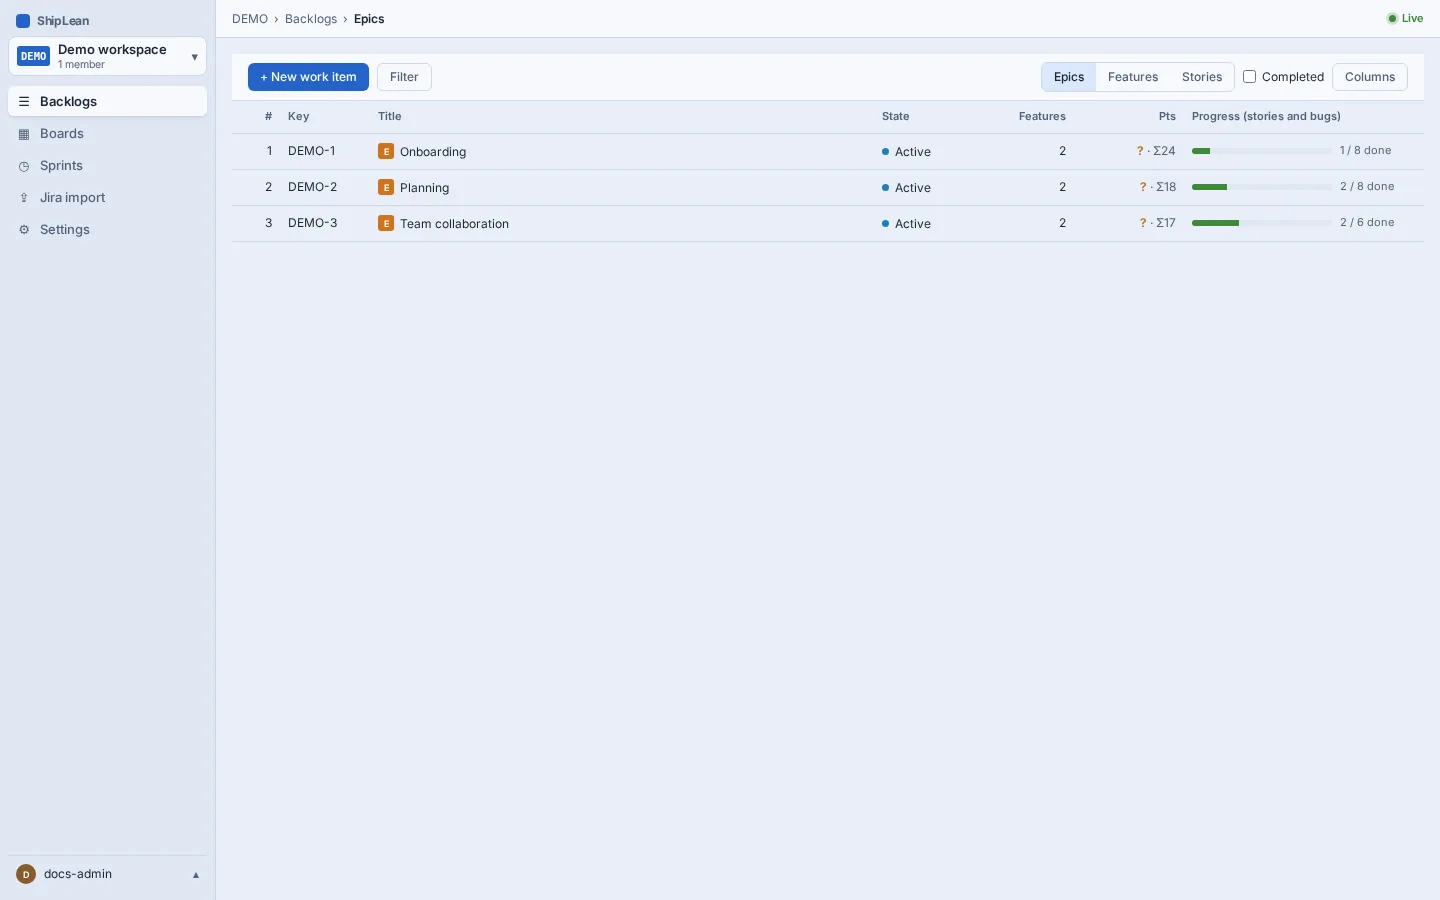The height and width of the screenshot is (900, 1440).
Task: Click the ShipLean logo icon
Action: coord(23,21)
